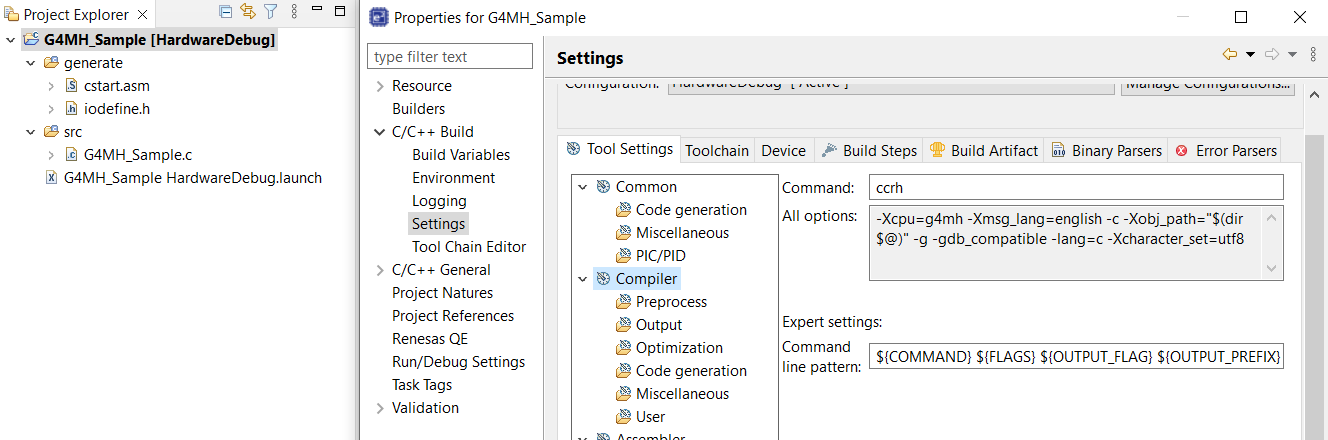Screen dimensions: 1328x440
Task: Select cstart.asm file in generate folder
Action: pyautogui.click(x=116, y=86)
